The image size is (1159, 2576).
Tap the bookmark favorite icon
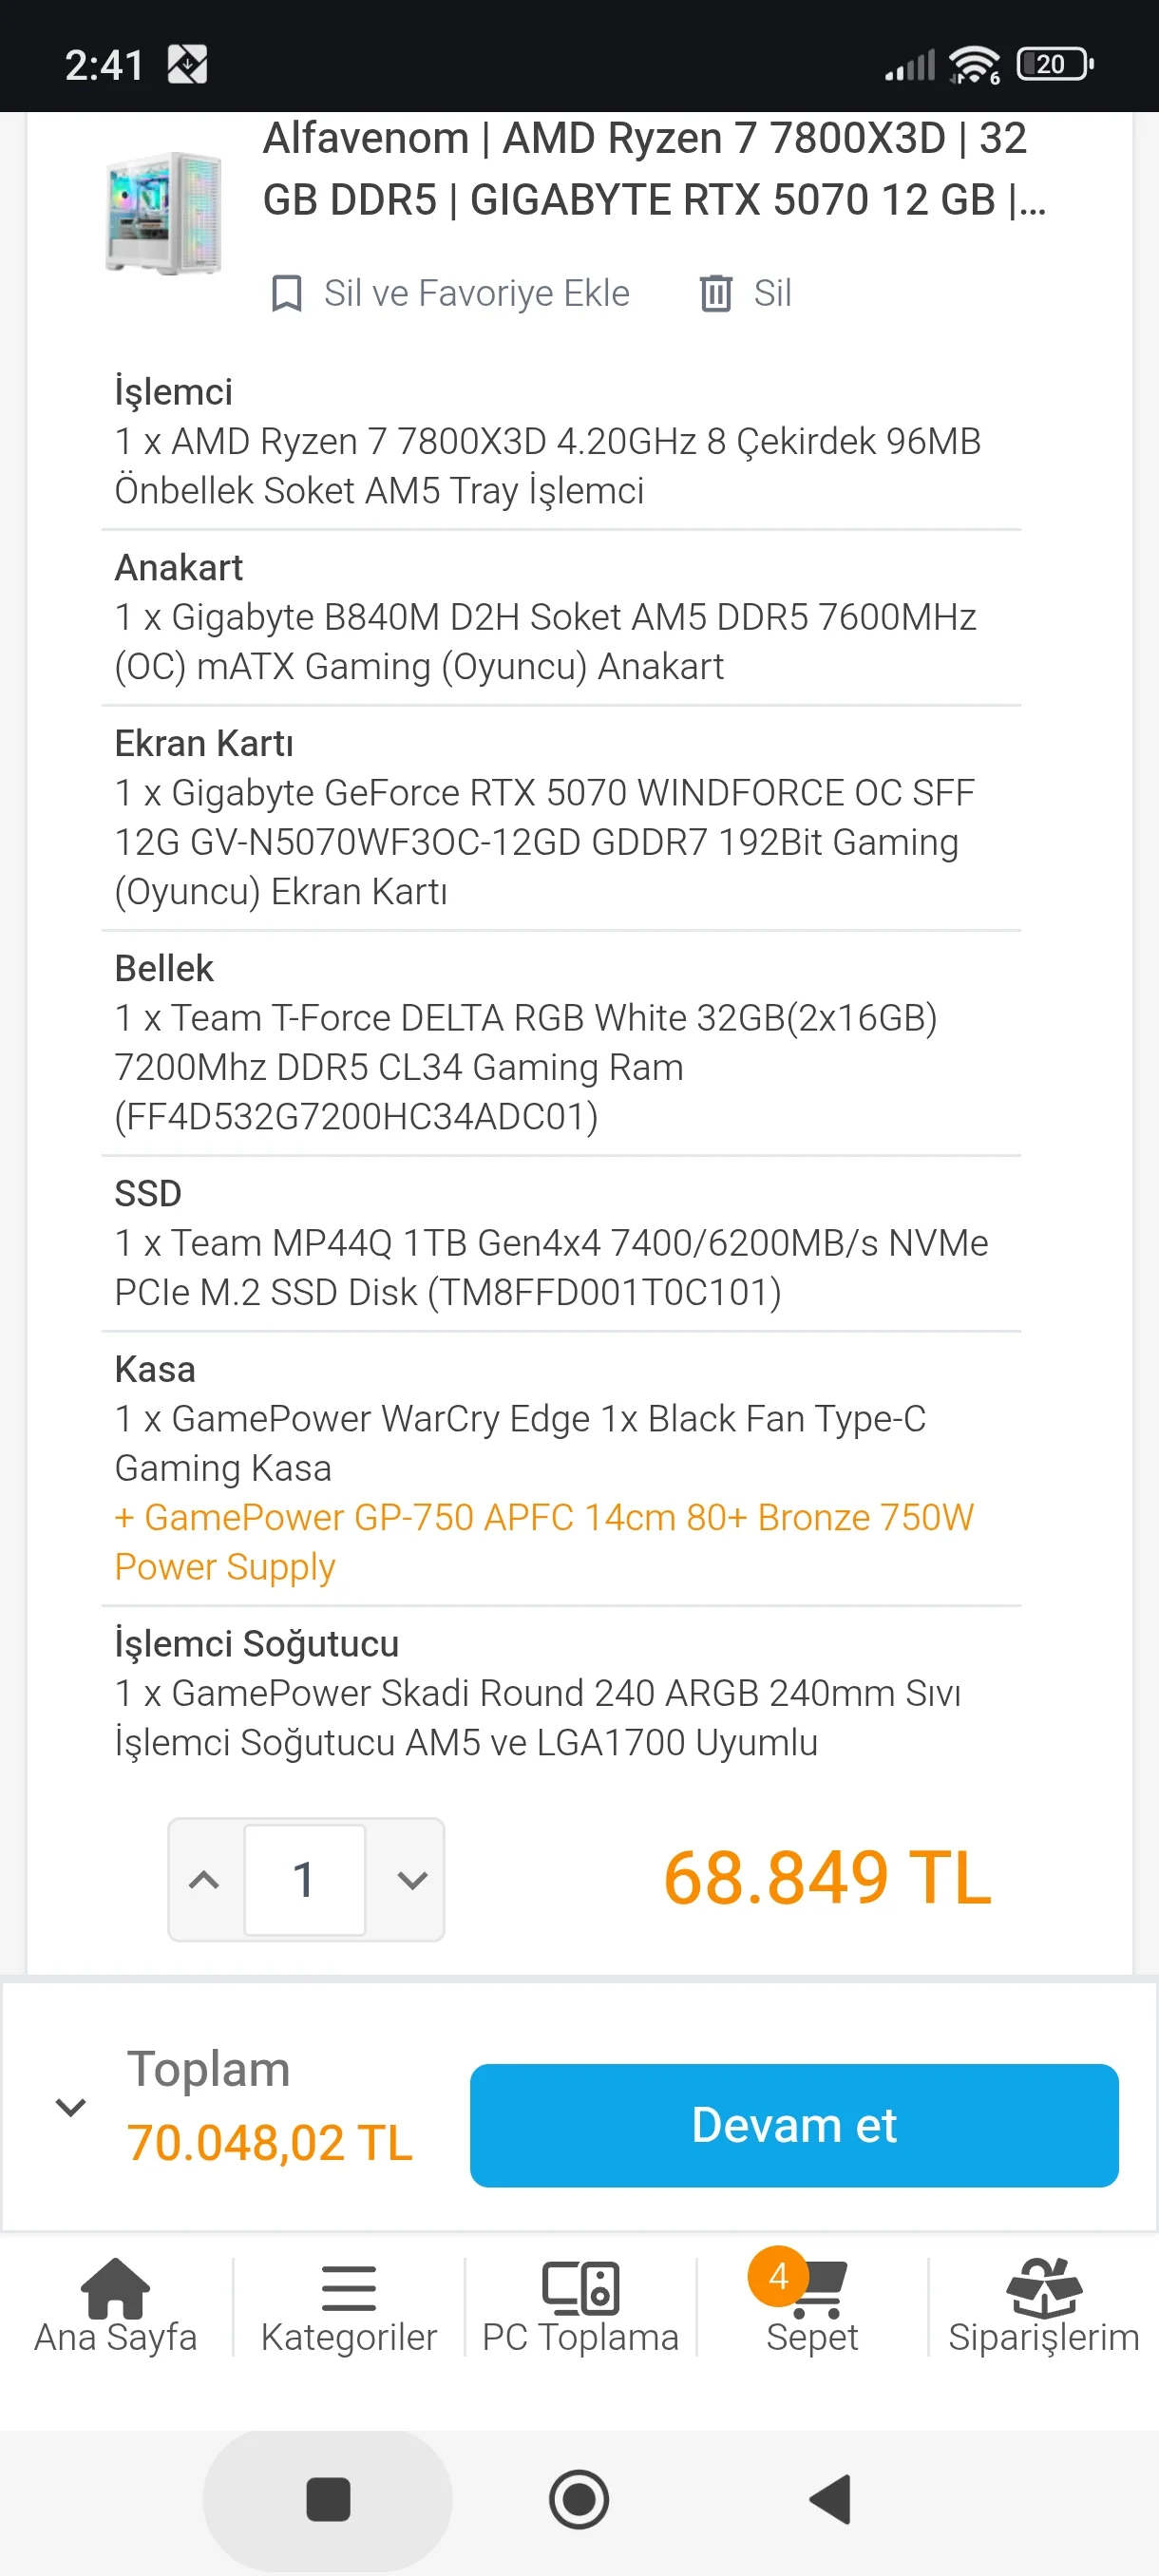[x=287, y=294]
